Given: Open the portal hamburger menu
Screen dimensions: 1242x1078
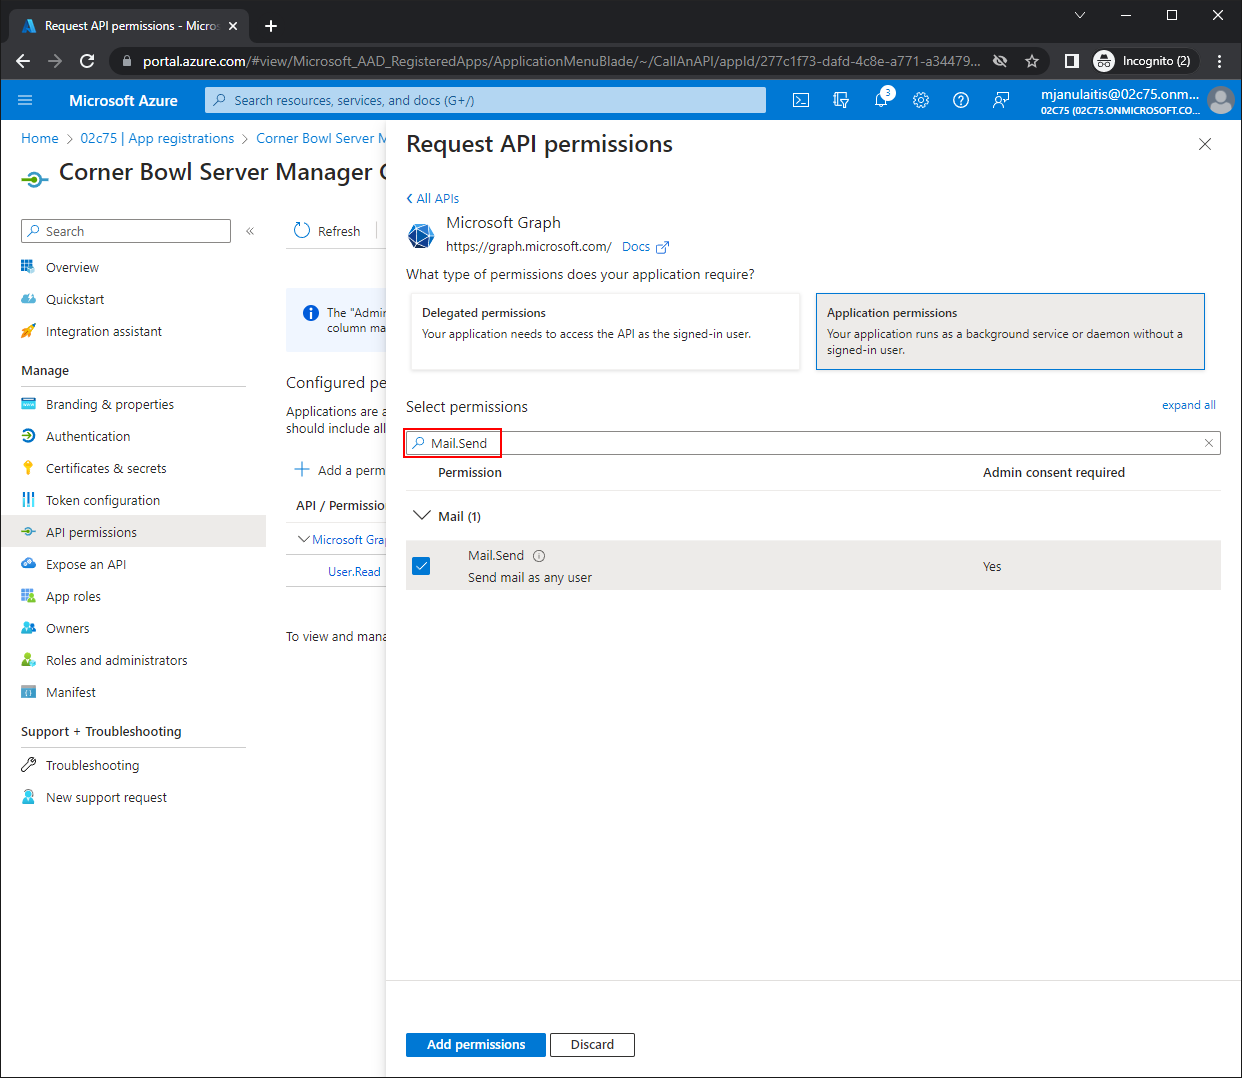Looking at the screenshot, I should 25,100.
